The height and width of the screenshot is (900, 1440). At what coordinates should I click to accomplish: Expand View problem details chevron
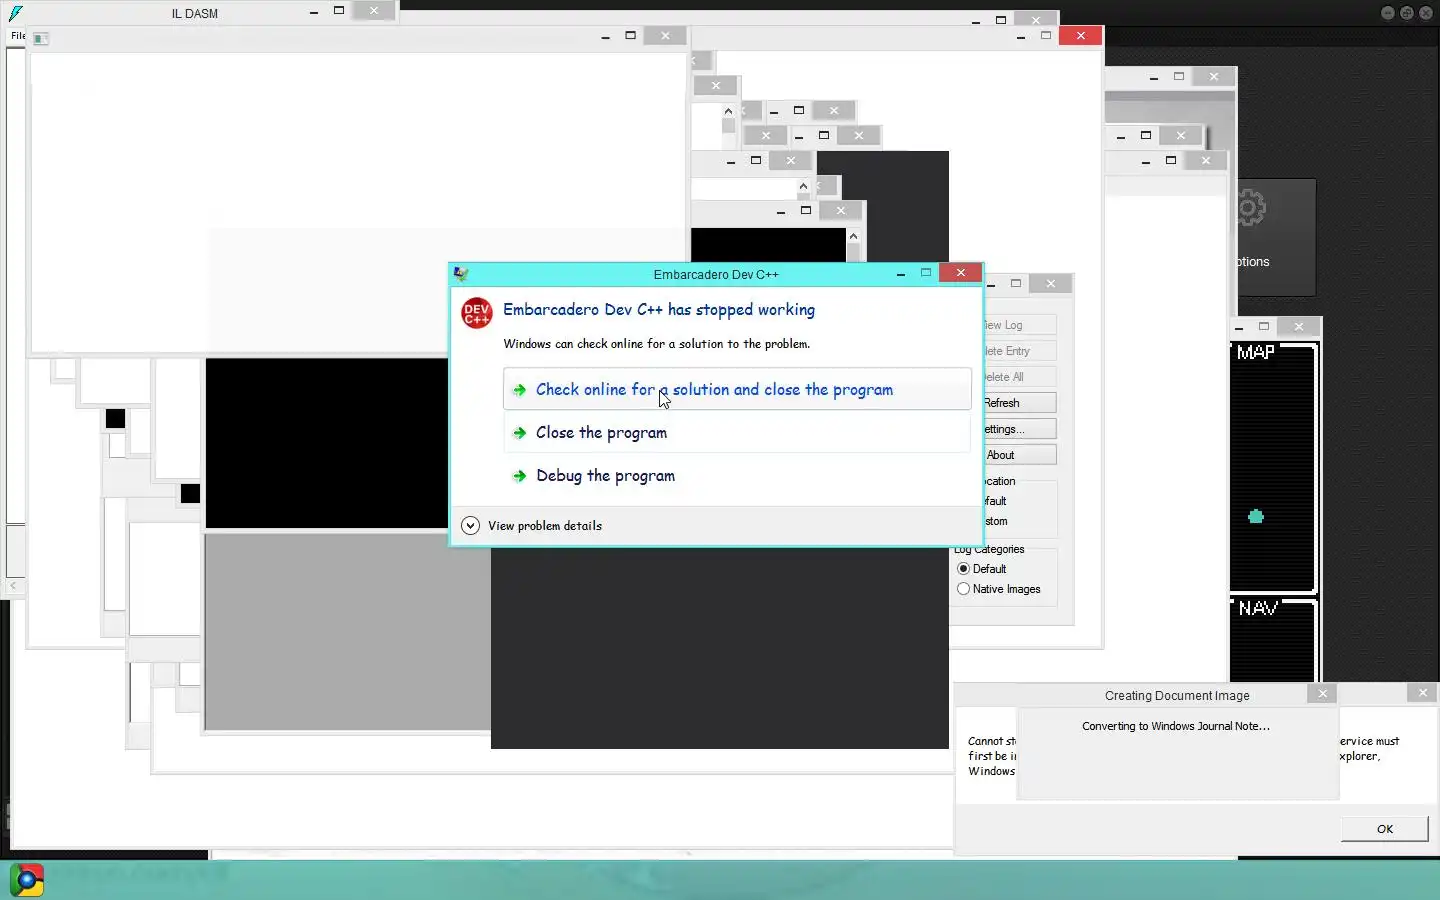click(470, 525)
